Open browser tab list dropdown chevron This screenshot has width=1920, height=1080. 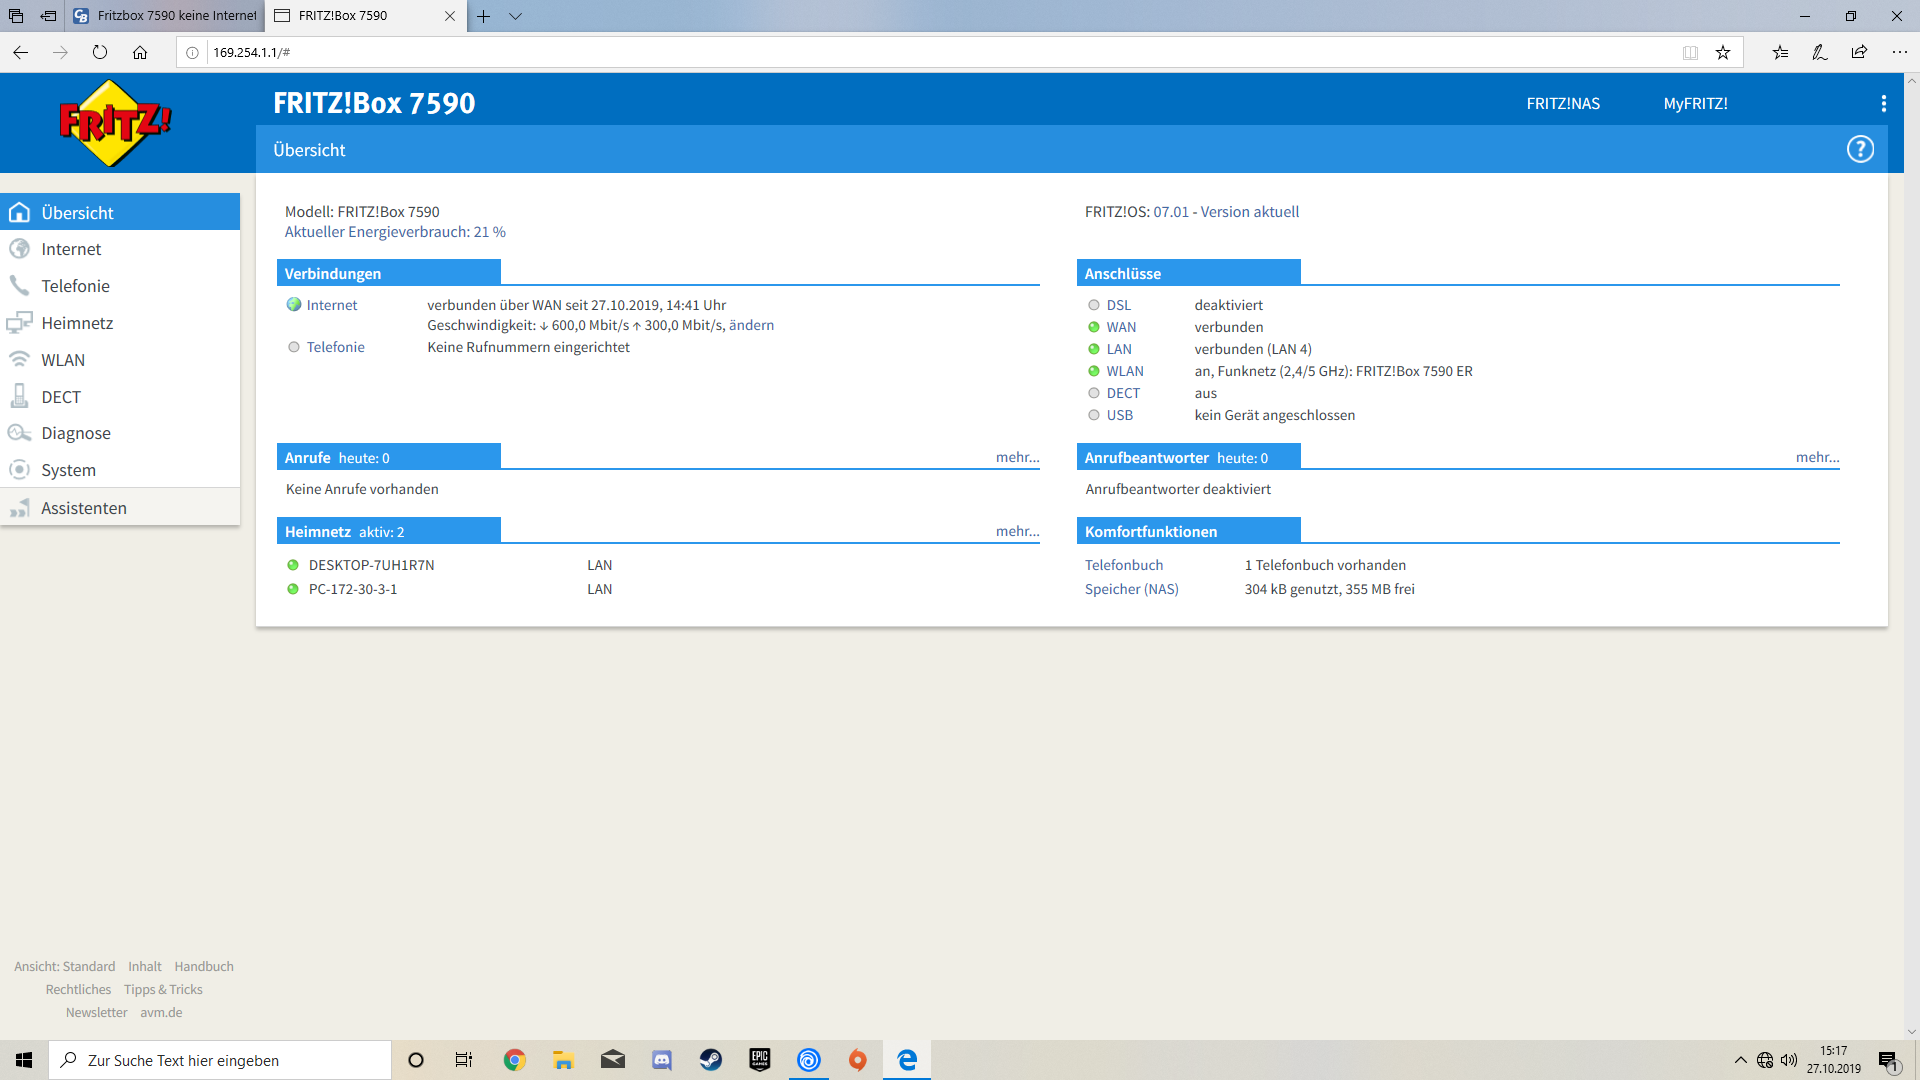click(x=515, y=16)
